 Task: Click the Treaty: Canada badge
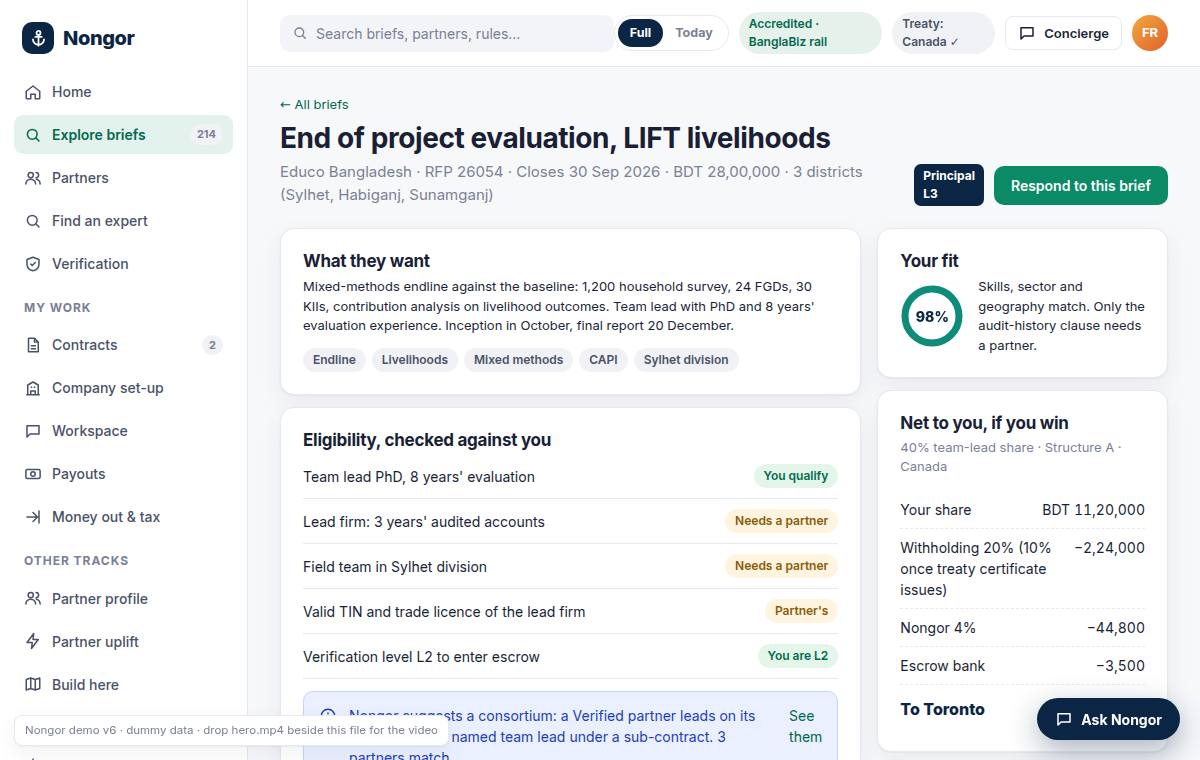943,33
